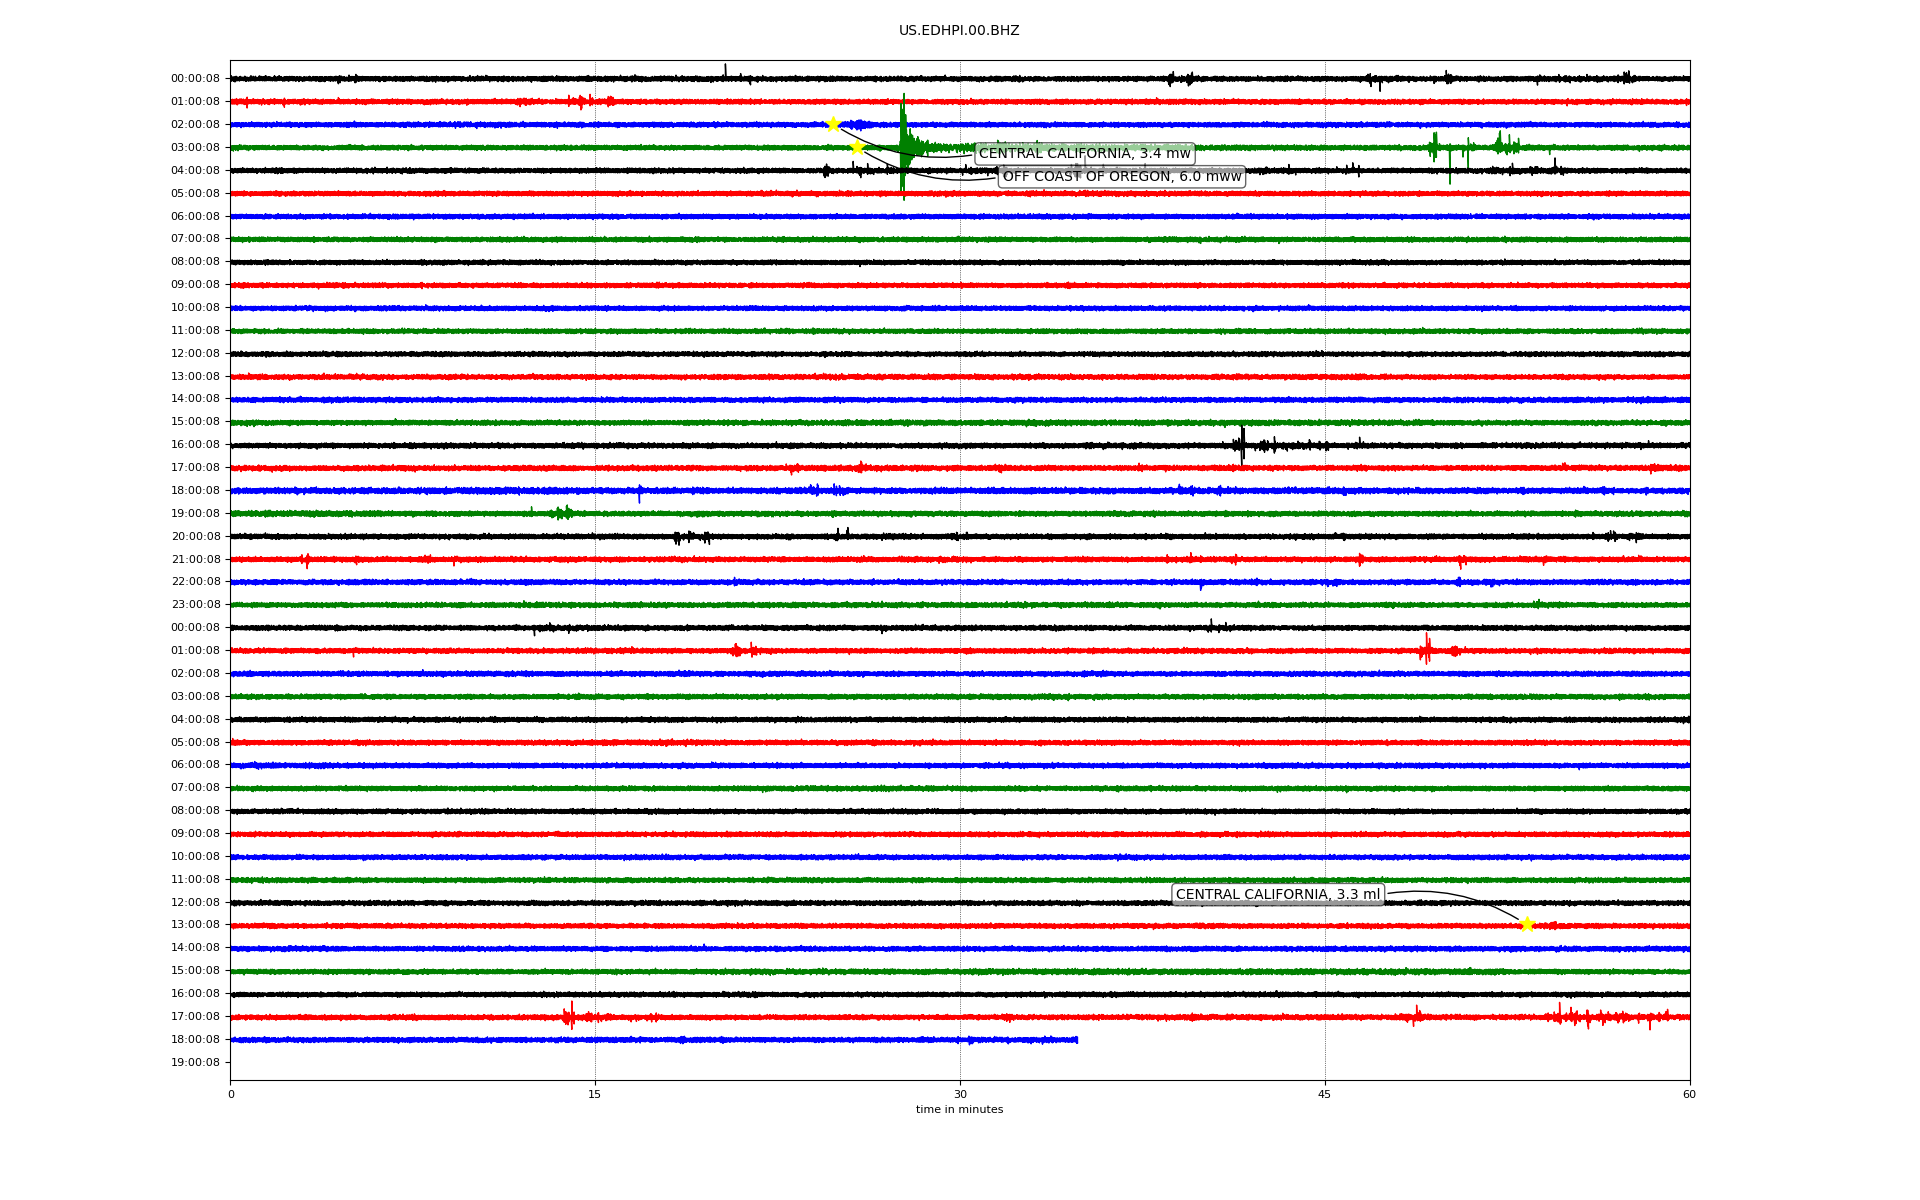
Task: Click the 60 tick label on the x-axis
Action: [1689, 1094]
